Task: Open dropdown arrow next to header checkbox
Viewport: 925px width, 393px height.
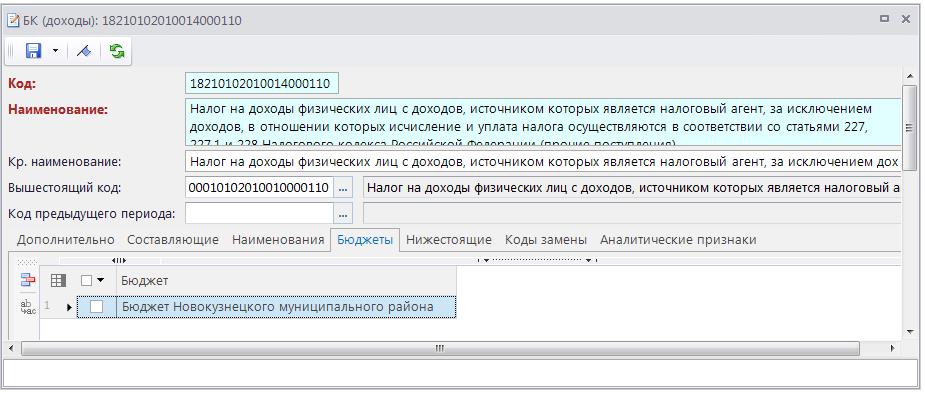Action: [x=100, y=281]
